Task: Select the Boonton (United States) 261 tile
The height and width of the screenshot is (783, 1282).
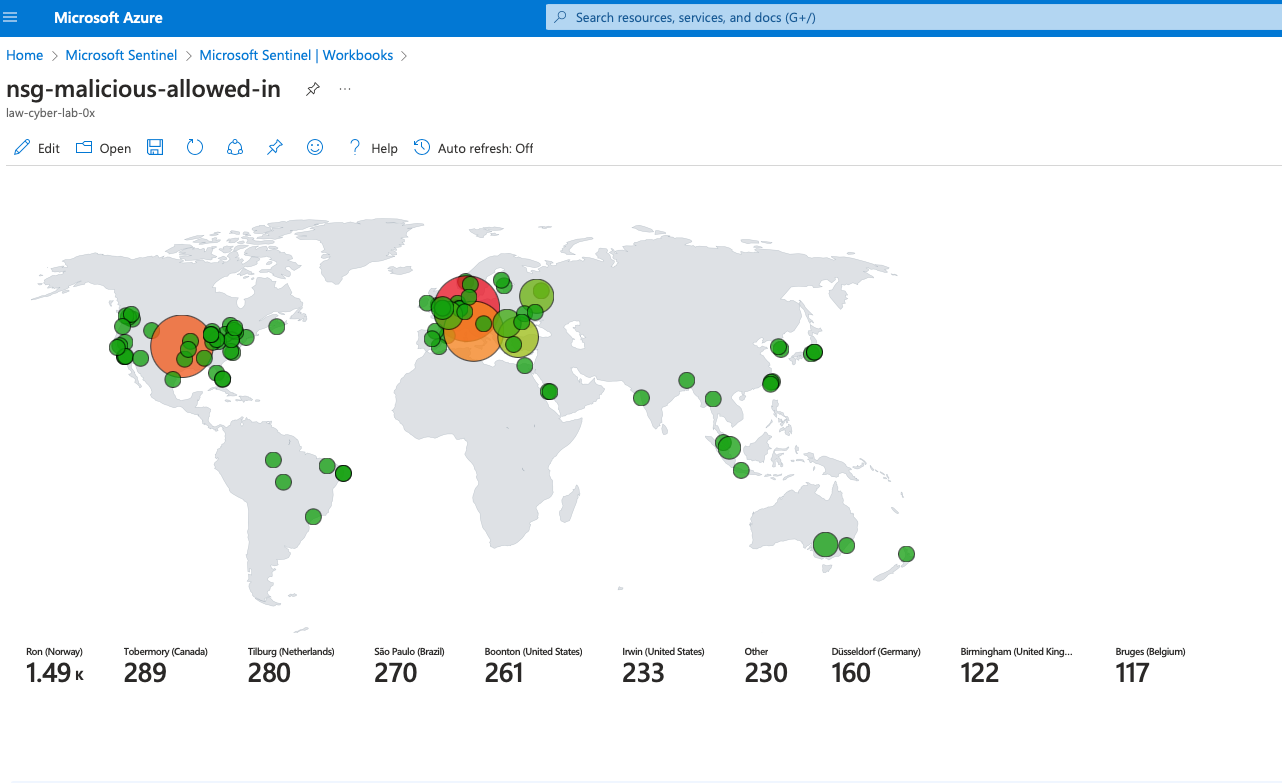Action: click(x=533, y=666)
